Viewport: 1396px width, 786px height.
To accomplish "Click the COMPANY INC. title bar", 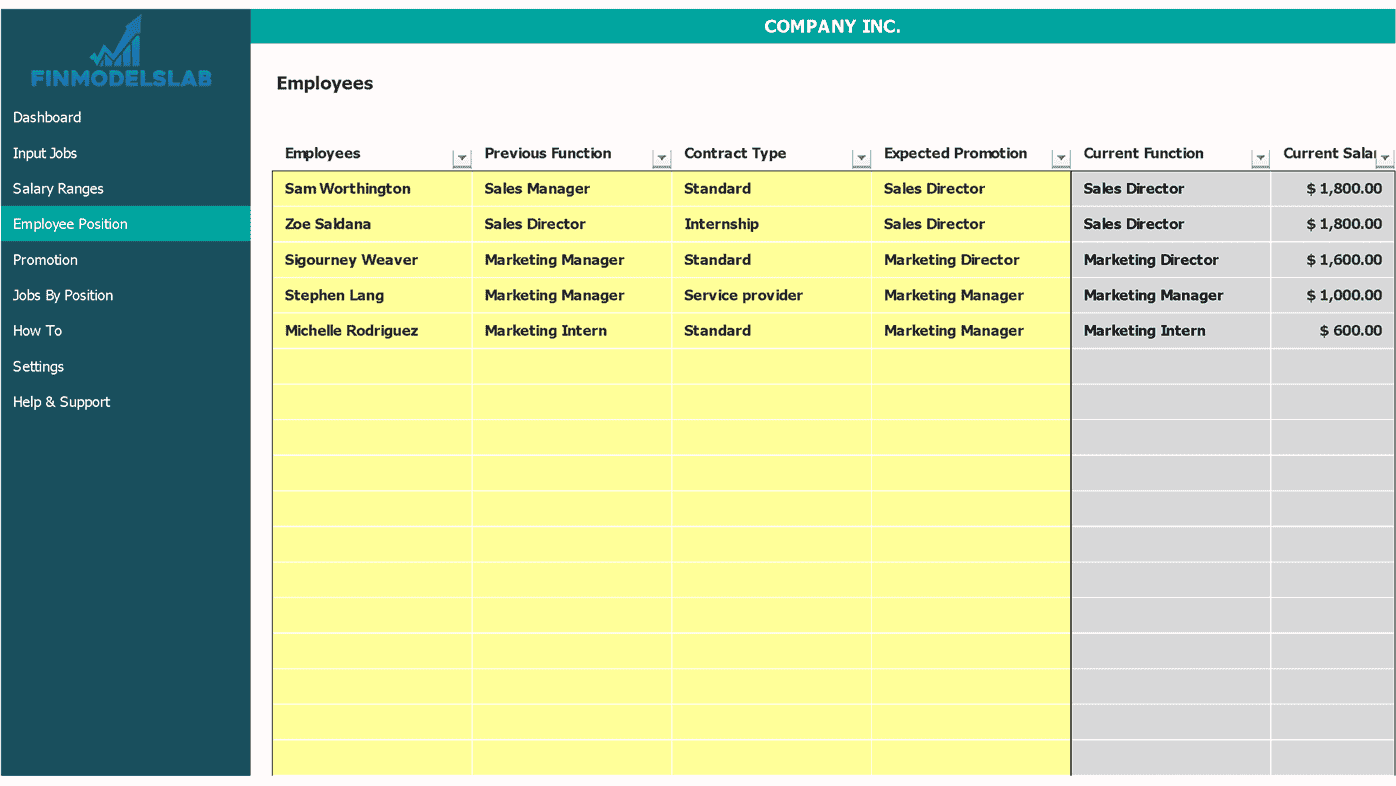I will click(x=823, y=26).
